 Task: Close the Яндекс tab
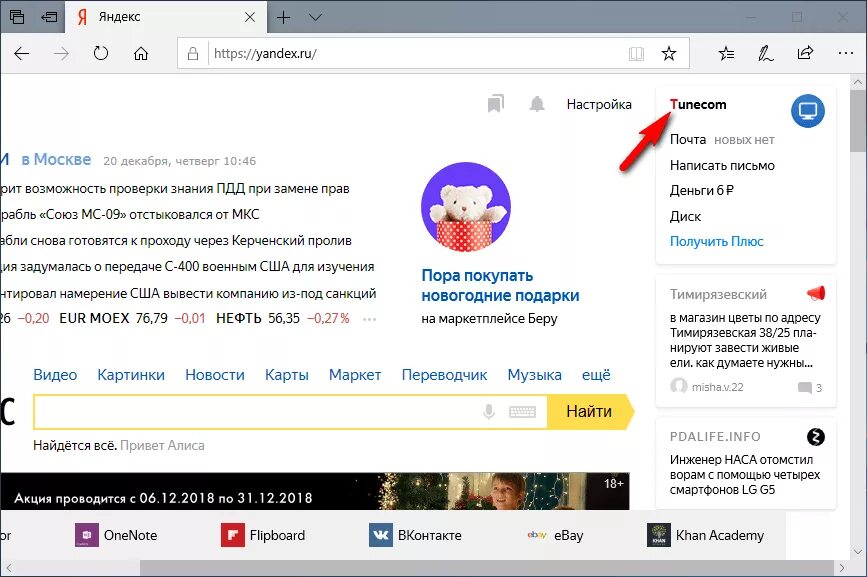tap(250, 18)
